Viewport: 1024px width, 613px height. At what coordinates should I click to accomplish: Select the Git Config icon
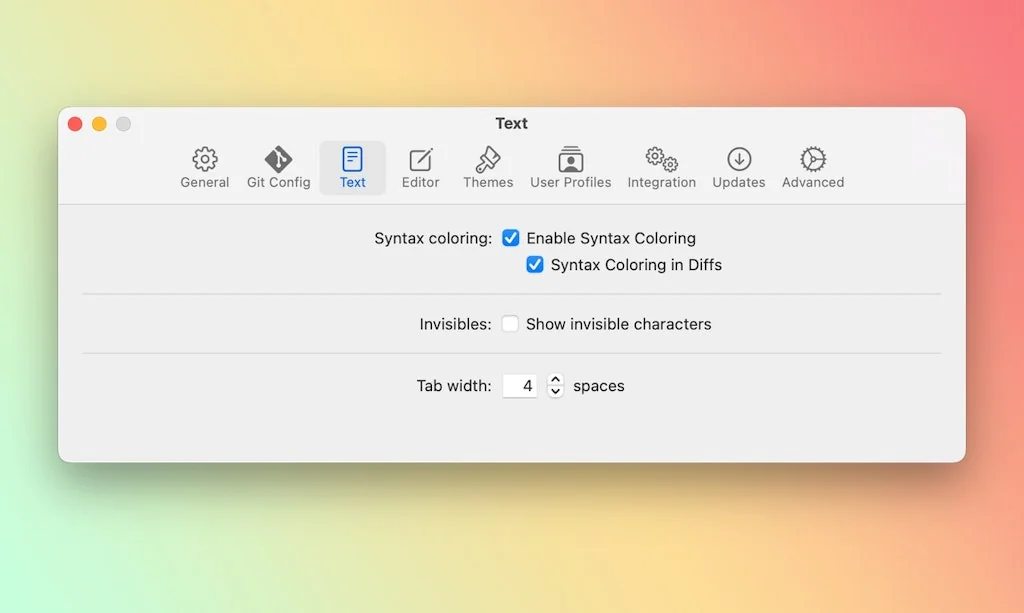tap(278, 158)
